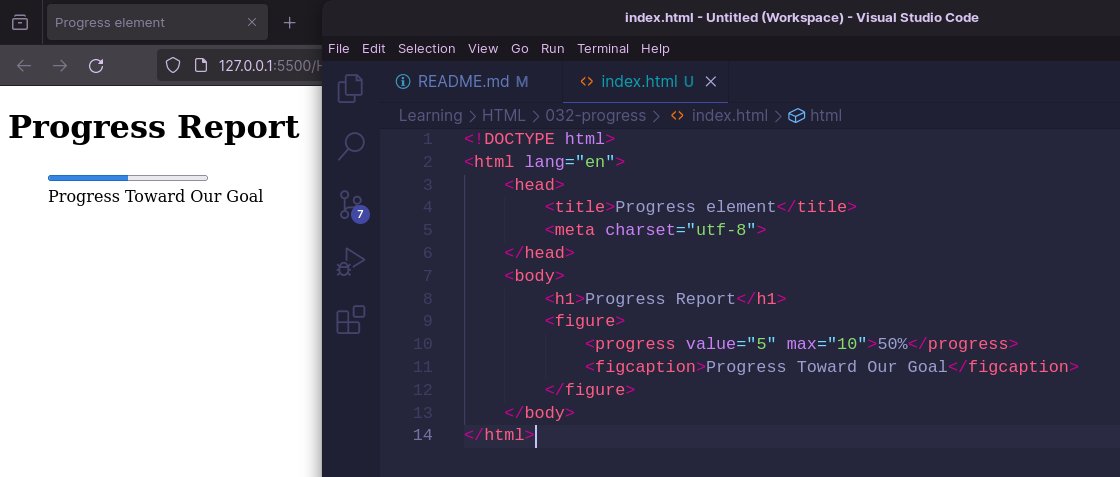Click 032-progress in the breadcrumb
This screenshot has height=477, width=1120.
click(x=595, y=116)
